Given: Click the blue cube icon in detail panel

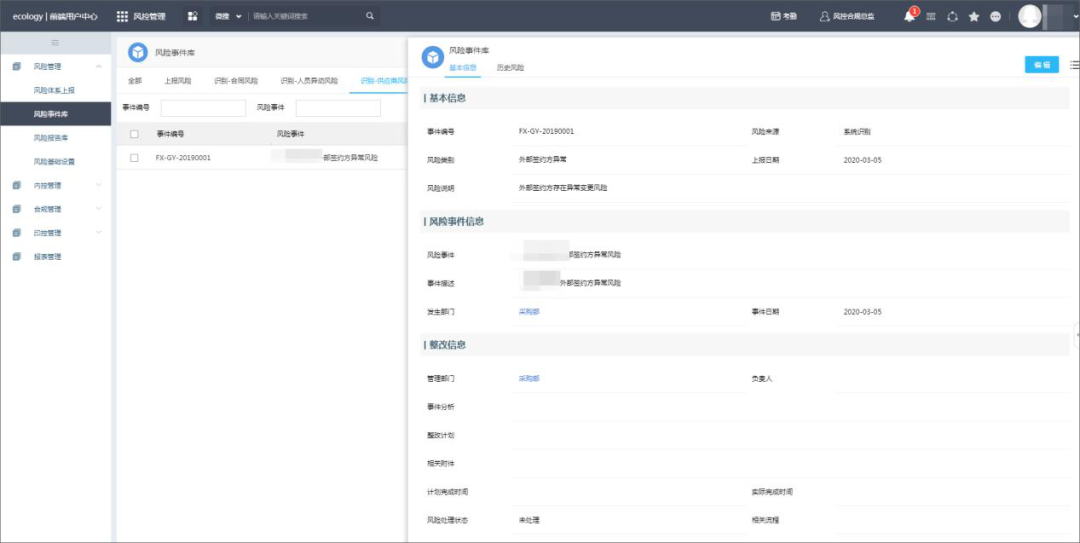Looking at the screenshot, I should click(433, 57).
